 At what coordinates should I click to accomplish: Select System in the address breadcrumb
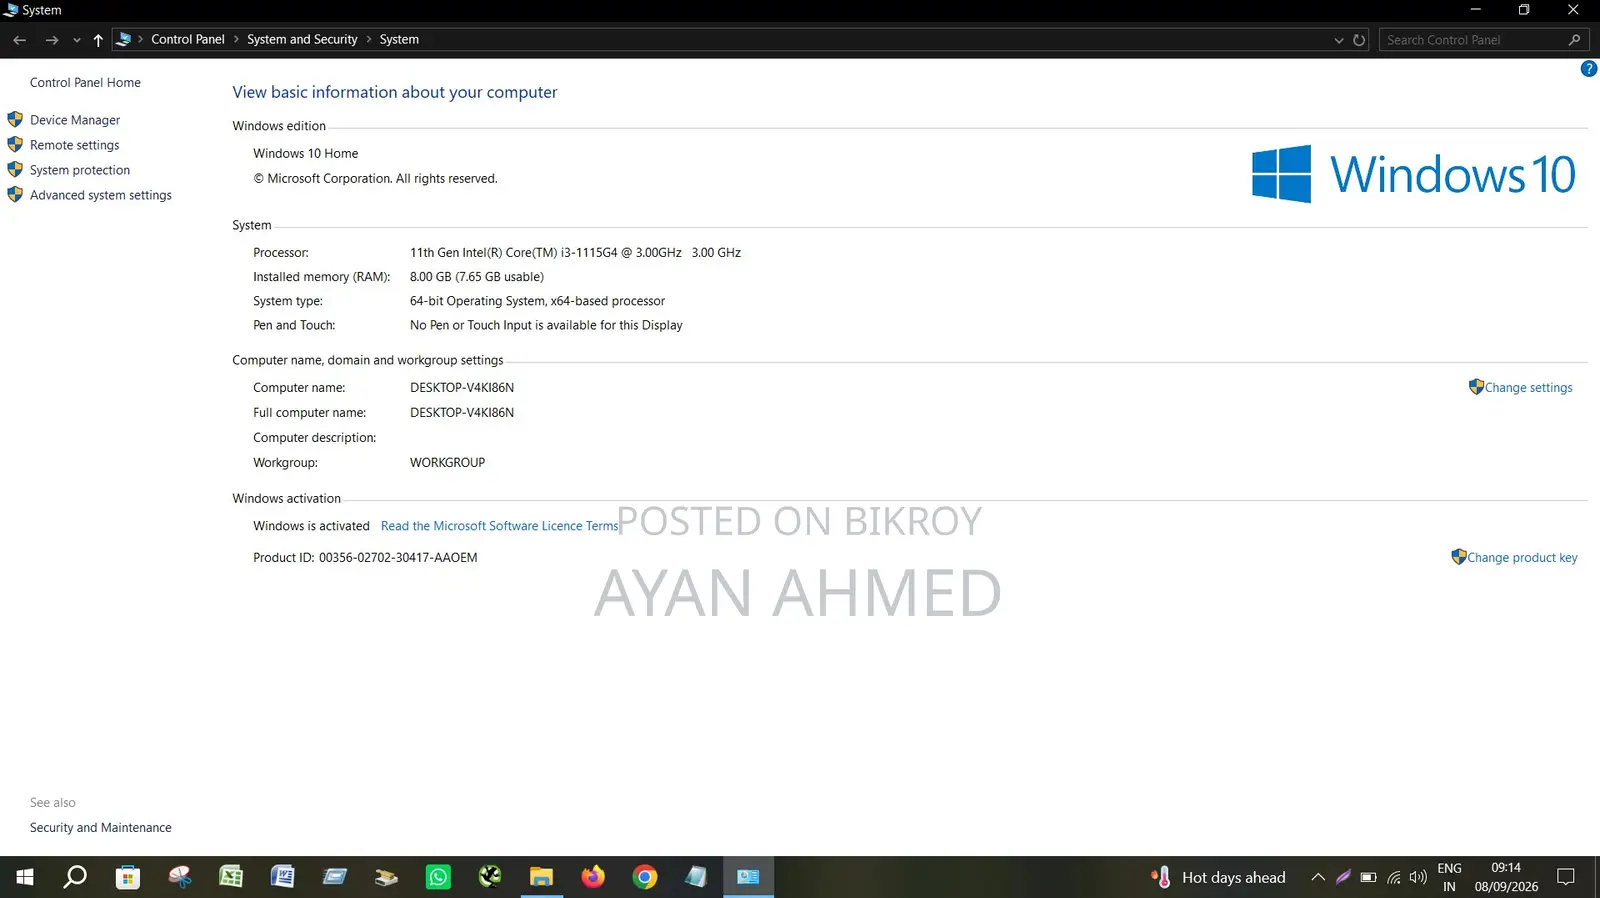[x=399, y=40]
